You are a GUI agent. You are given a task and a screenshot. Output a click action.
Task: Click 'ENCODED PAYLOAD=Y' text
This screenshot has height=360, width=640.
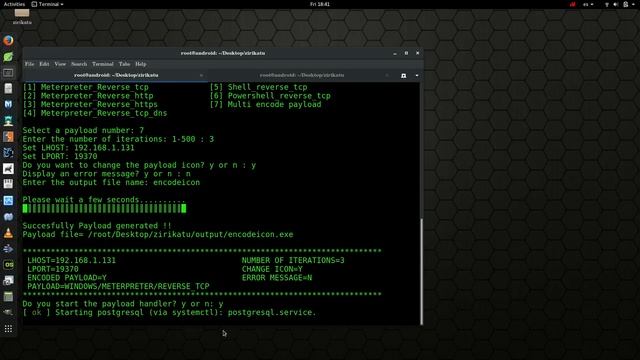67,278
